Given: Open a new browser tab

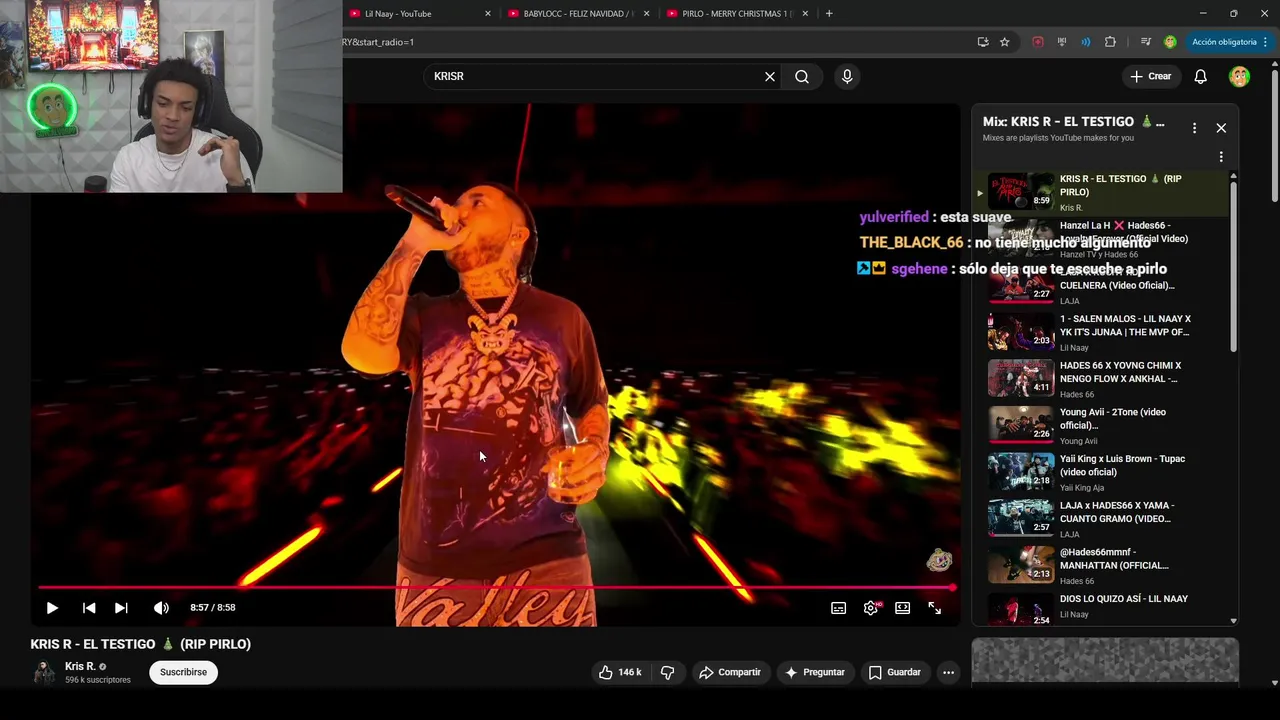Looking at the screenshot, I should point(829,14).
